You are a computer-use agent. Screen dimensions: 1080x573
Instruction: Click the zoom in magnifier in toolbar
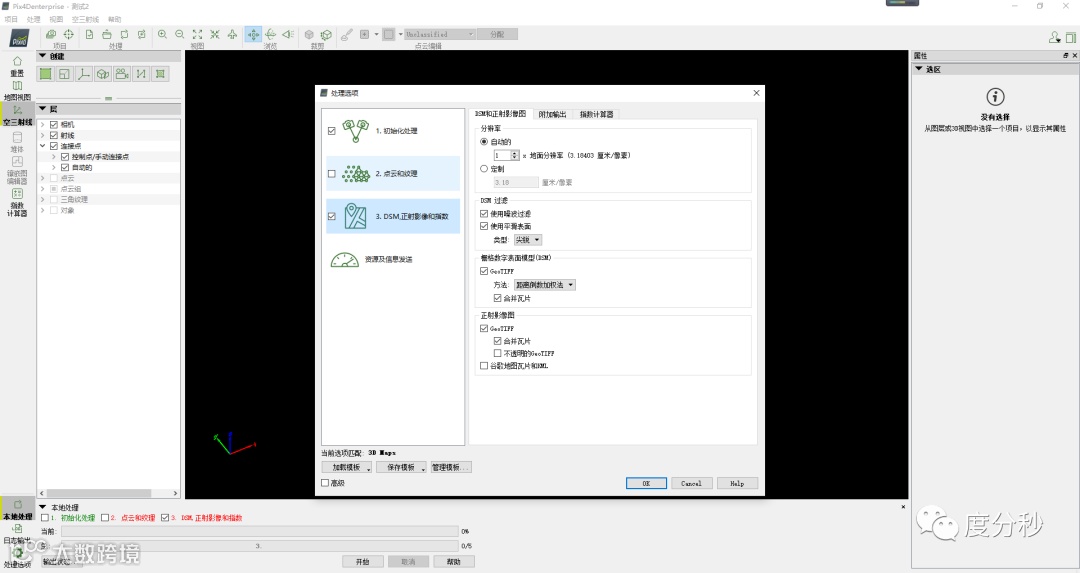tap(163, 34)
